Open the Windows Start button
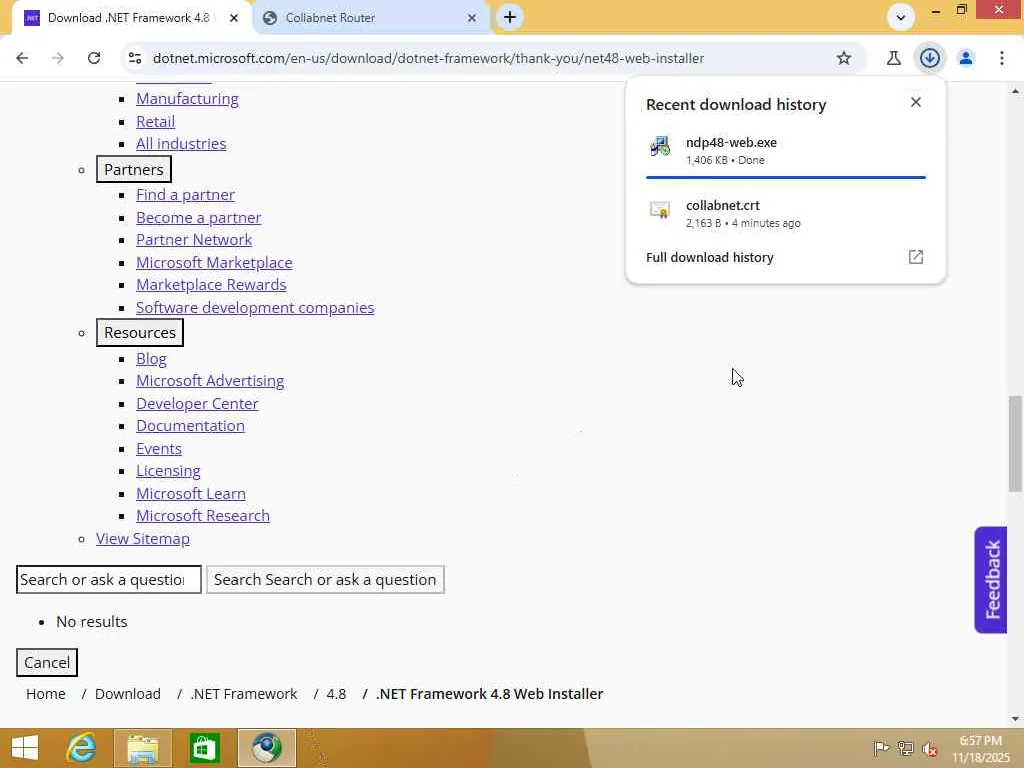 pyautogui.click(x=25, y=748)
